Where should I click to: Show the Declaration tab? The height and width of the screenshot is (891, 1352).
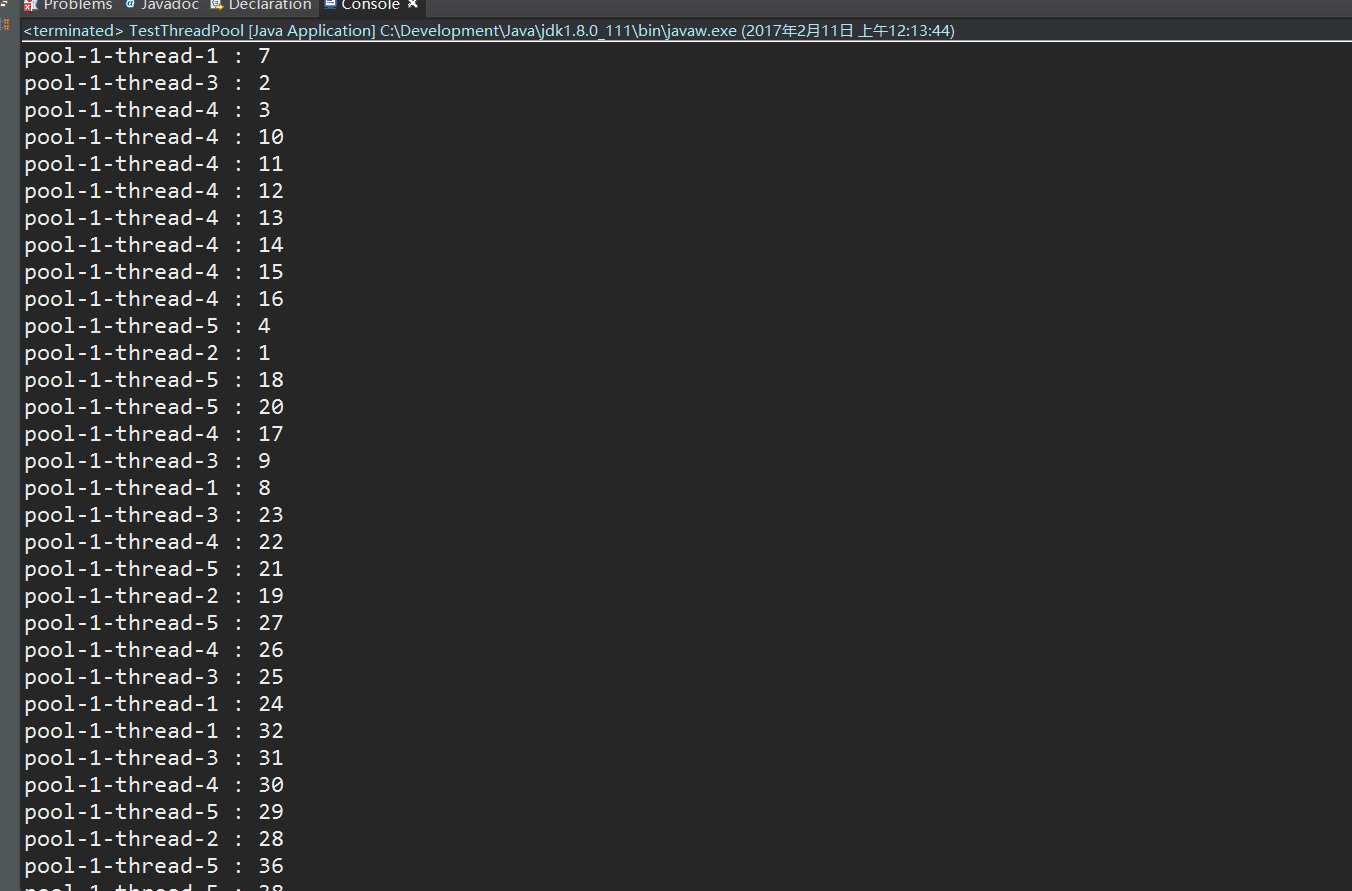[x=261, y=5]
